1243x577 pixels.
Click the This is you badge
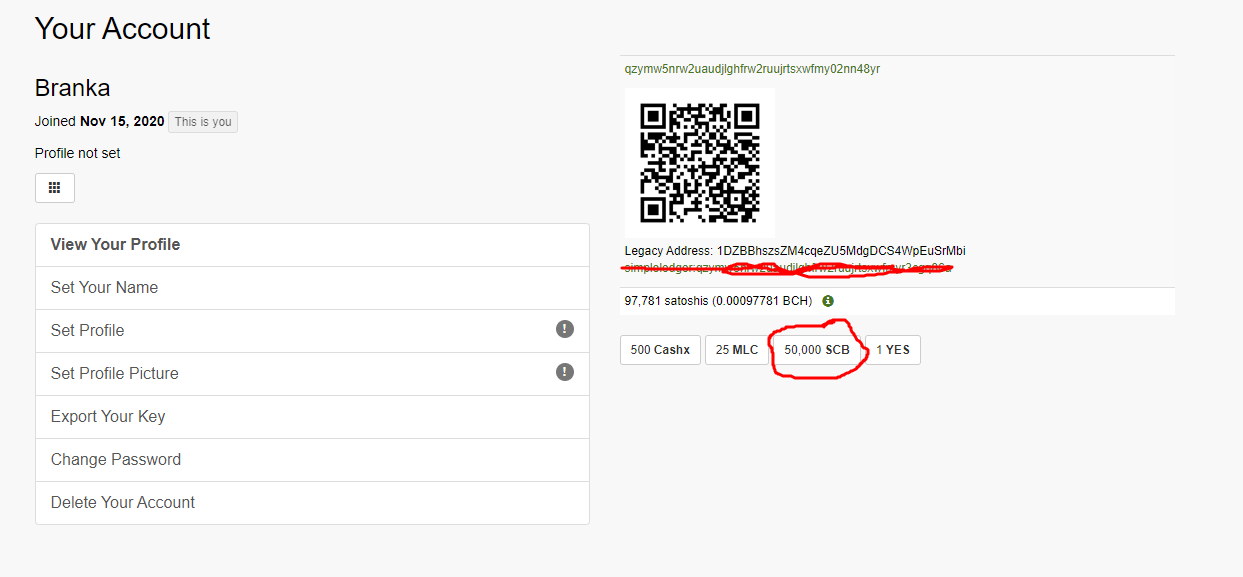tap(203, 122)
